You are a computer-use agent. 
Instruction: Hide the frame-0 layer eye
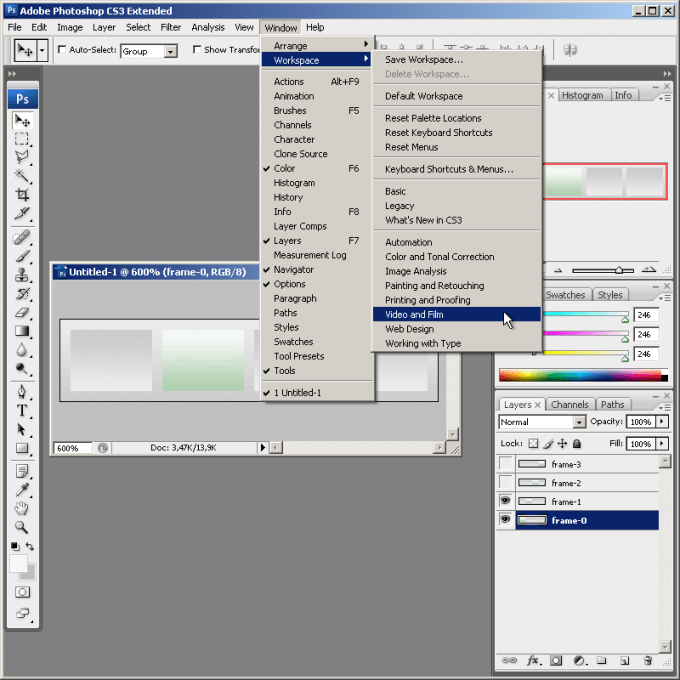click(505, 520)
